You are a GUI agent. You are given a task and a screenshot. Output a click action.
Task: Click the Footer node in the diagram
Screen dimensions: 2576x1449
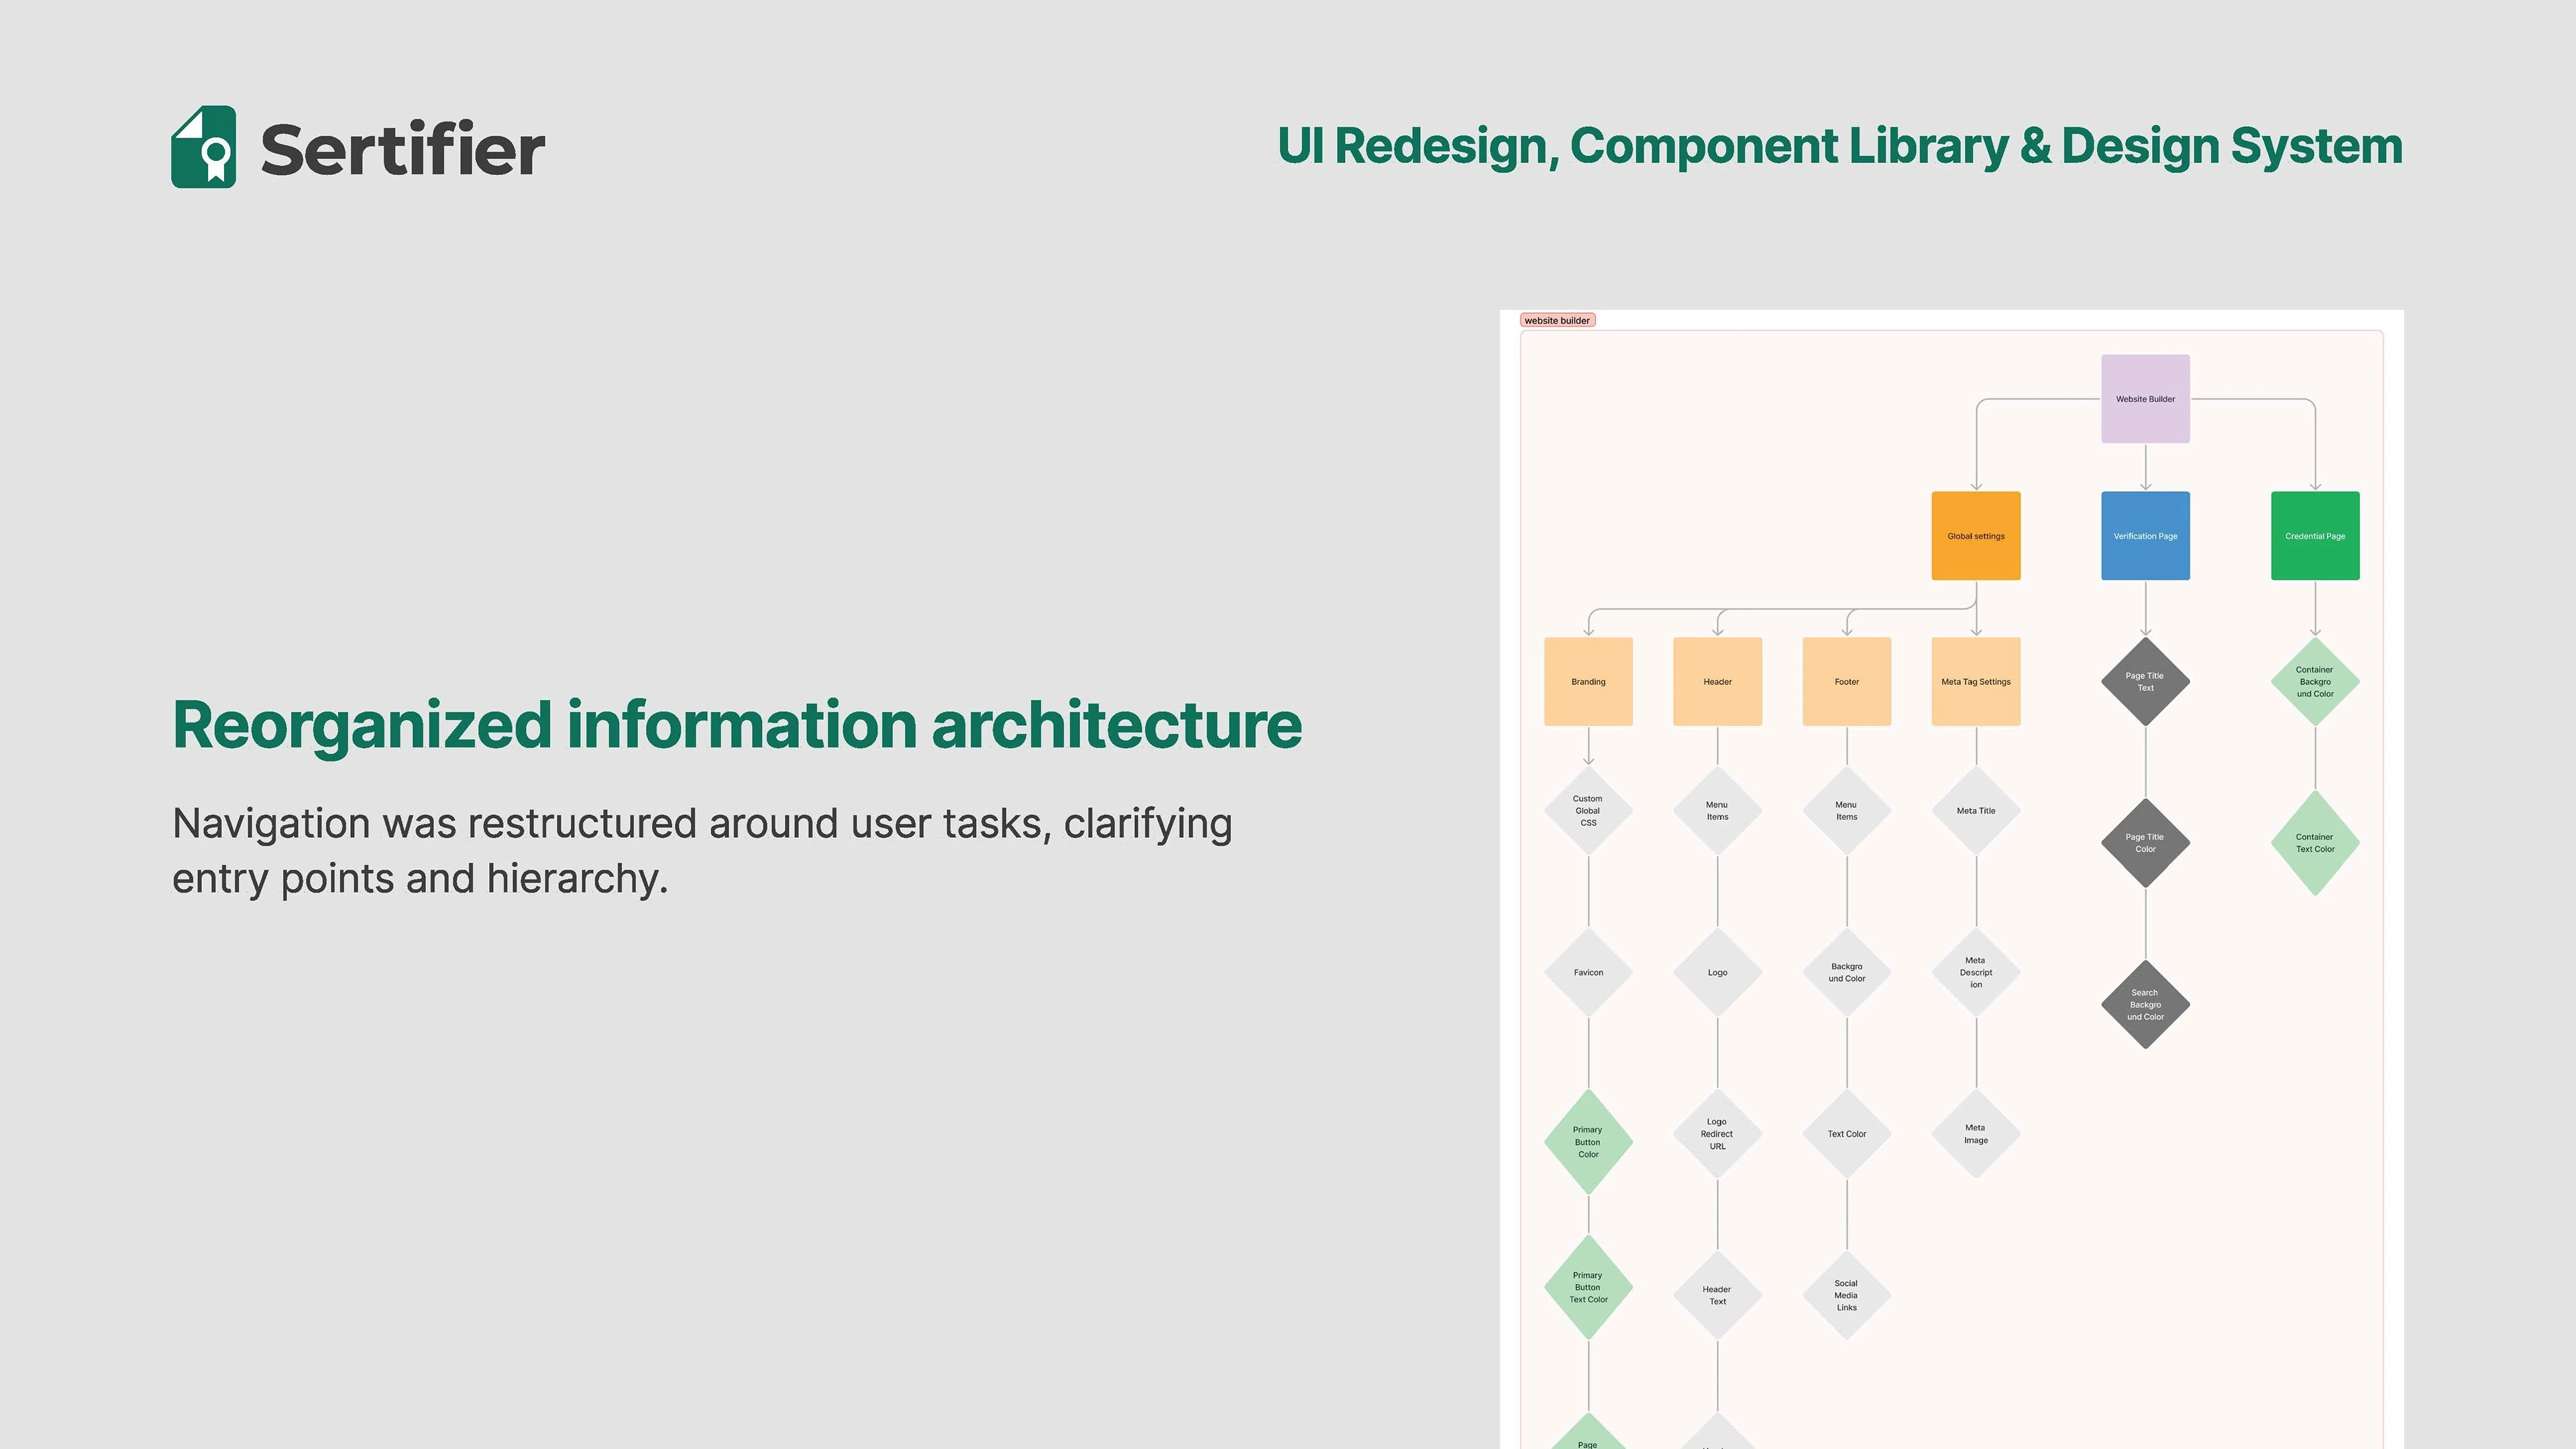pos(1846,682)
